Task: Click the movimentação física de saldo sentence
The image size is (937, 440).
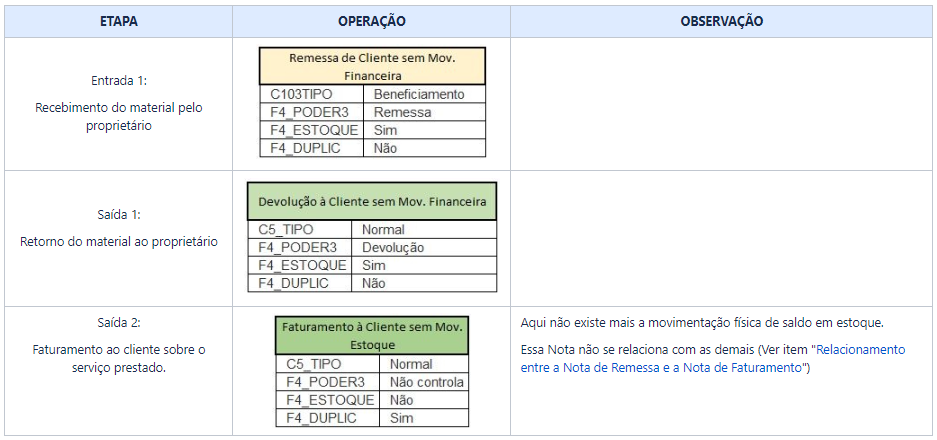Action: point(702,323)
